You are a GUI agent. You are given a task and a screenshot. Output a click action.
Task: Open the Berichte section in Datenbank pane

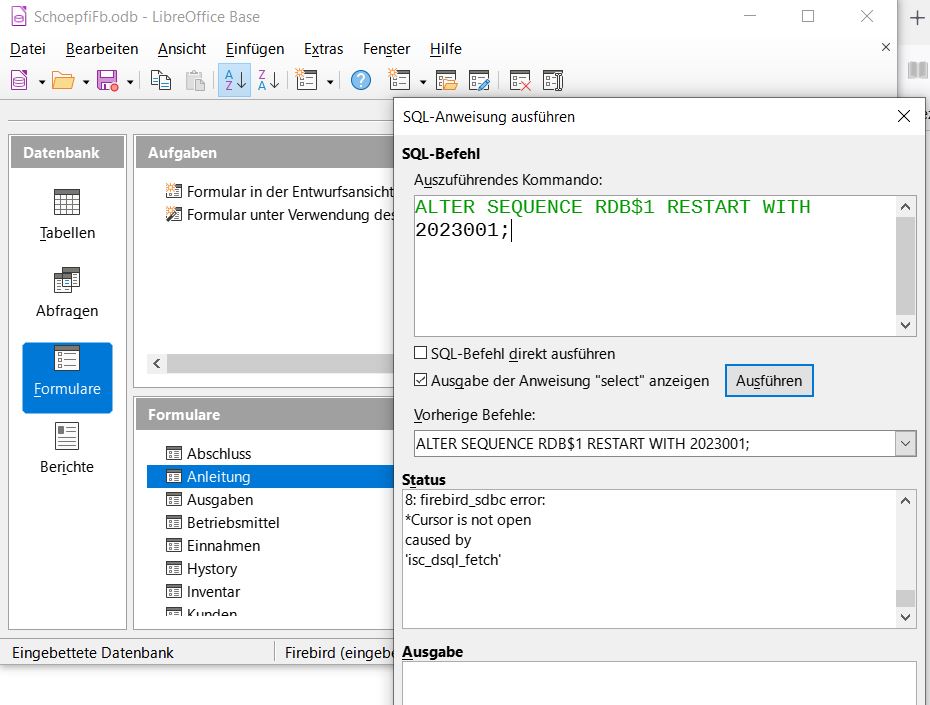coord(67,448)
